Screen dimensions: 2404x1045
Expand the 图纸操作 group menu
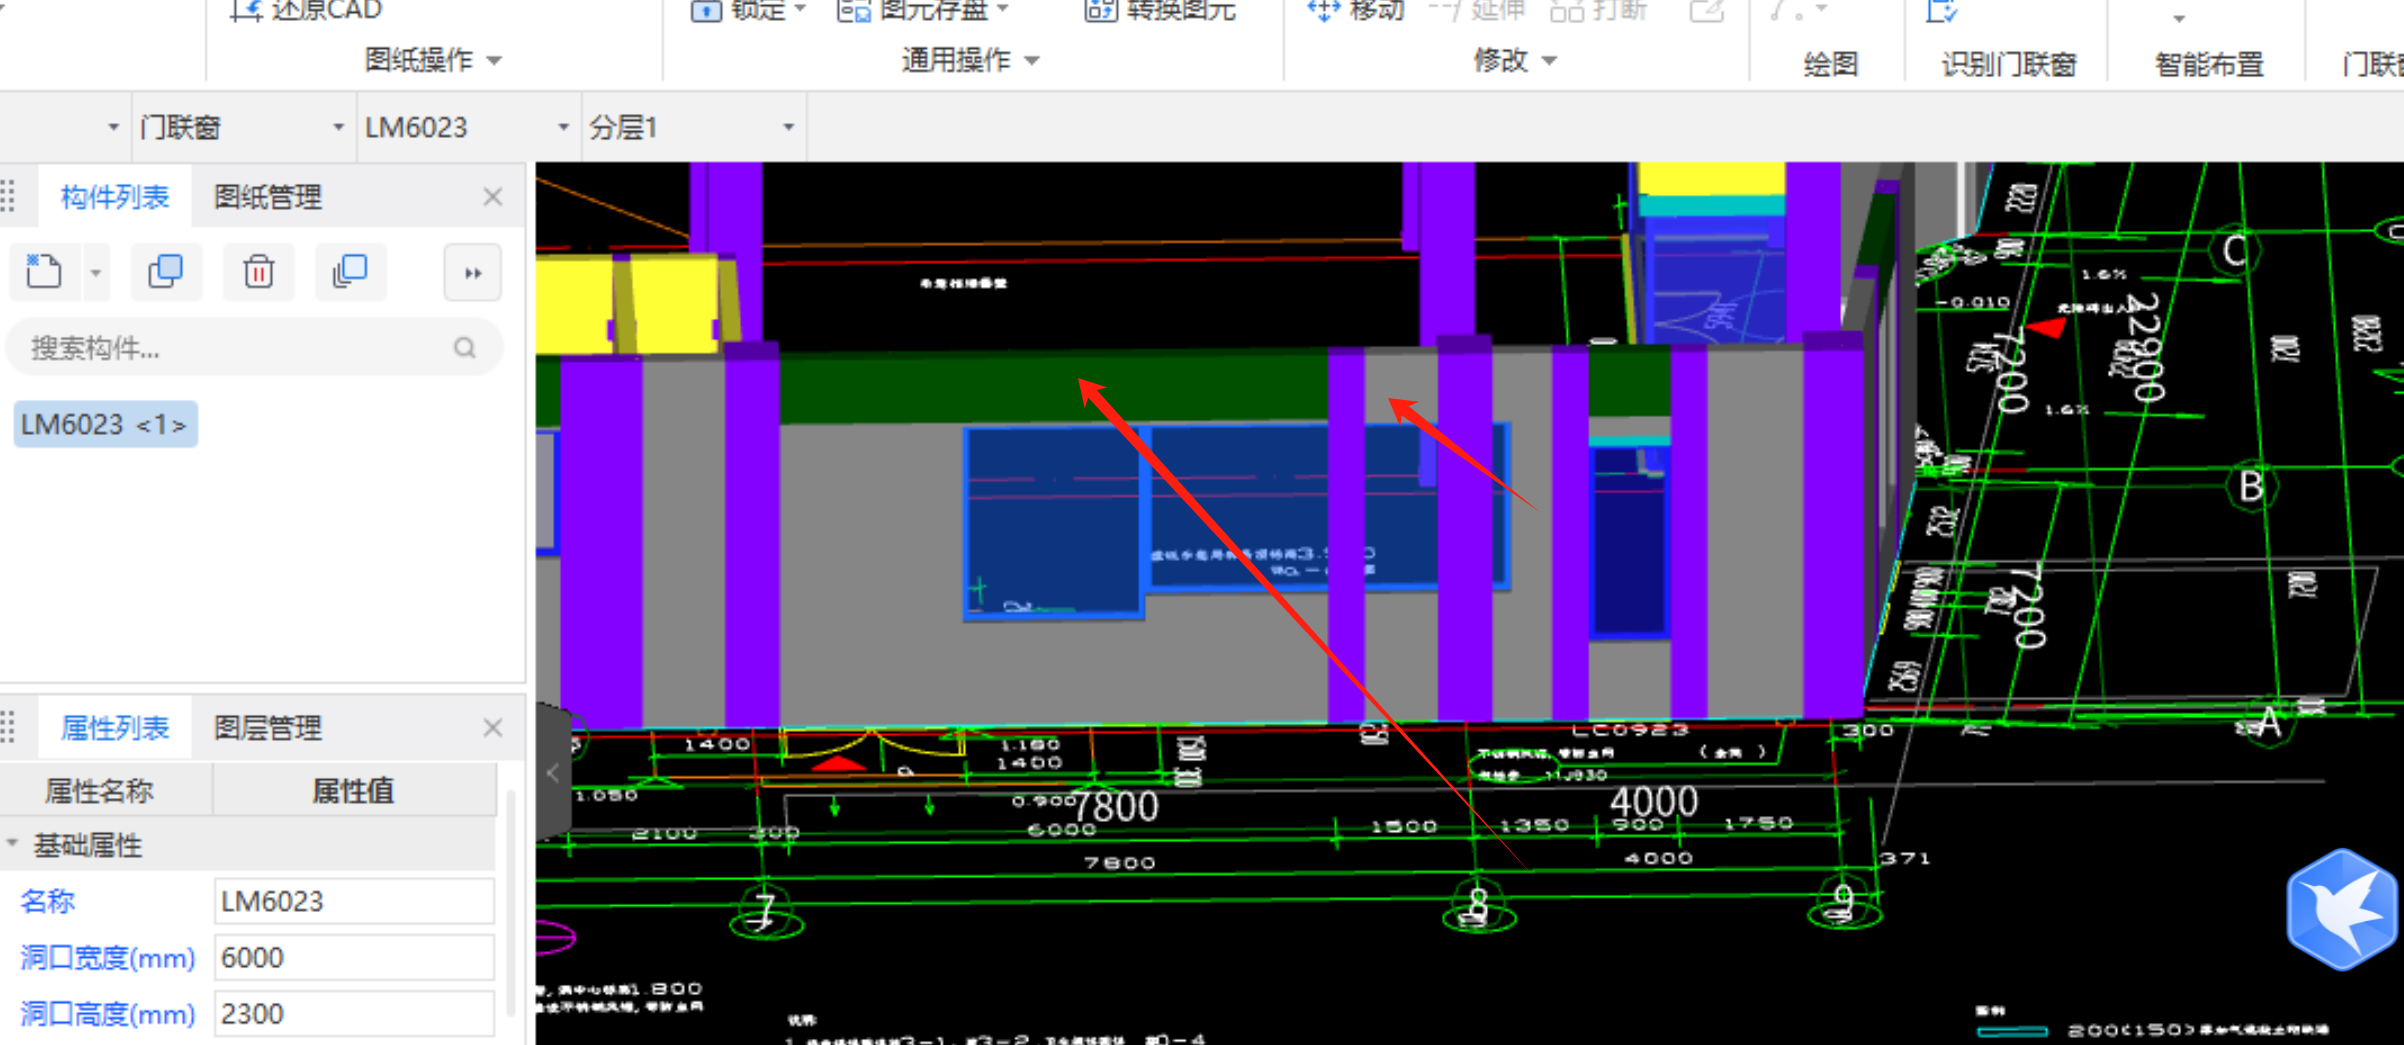tap(432, 60)
